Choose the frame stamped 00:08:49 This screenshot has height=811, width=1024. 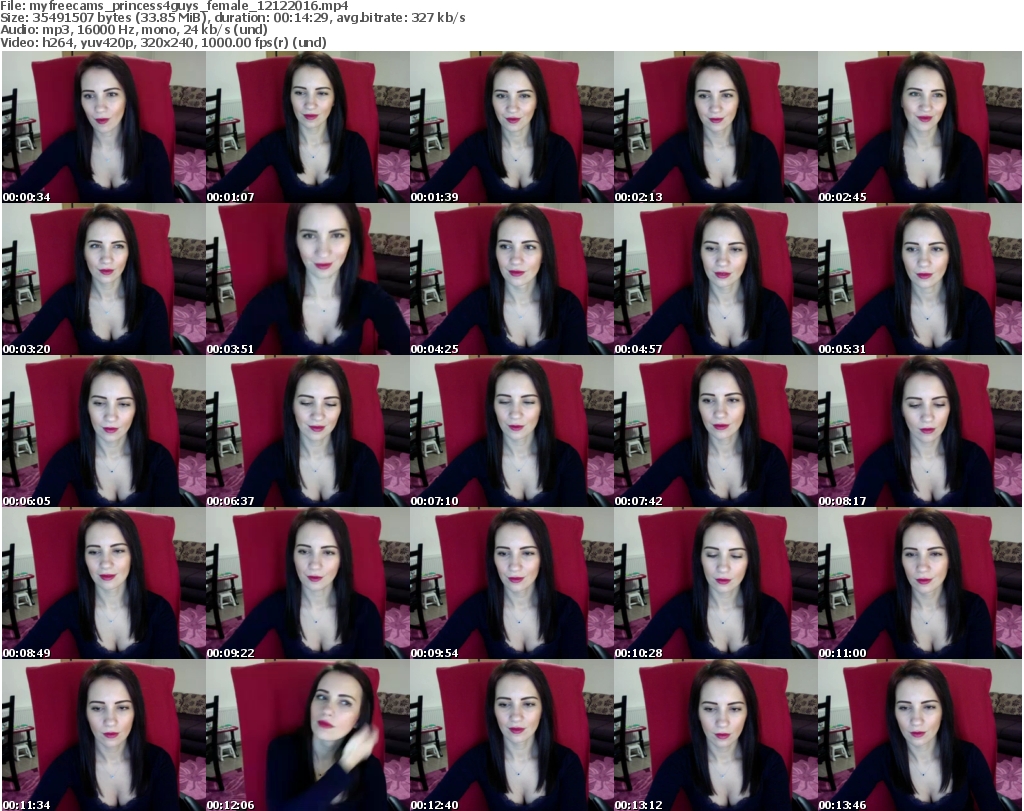104,583
